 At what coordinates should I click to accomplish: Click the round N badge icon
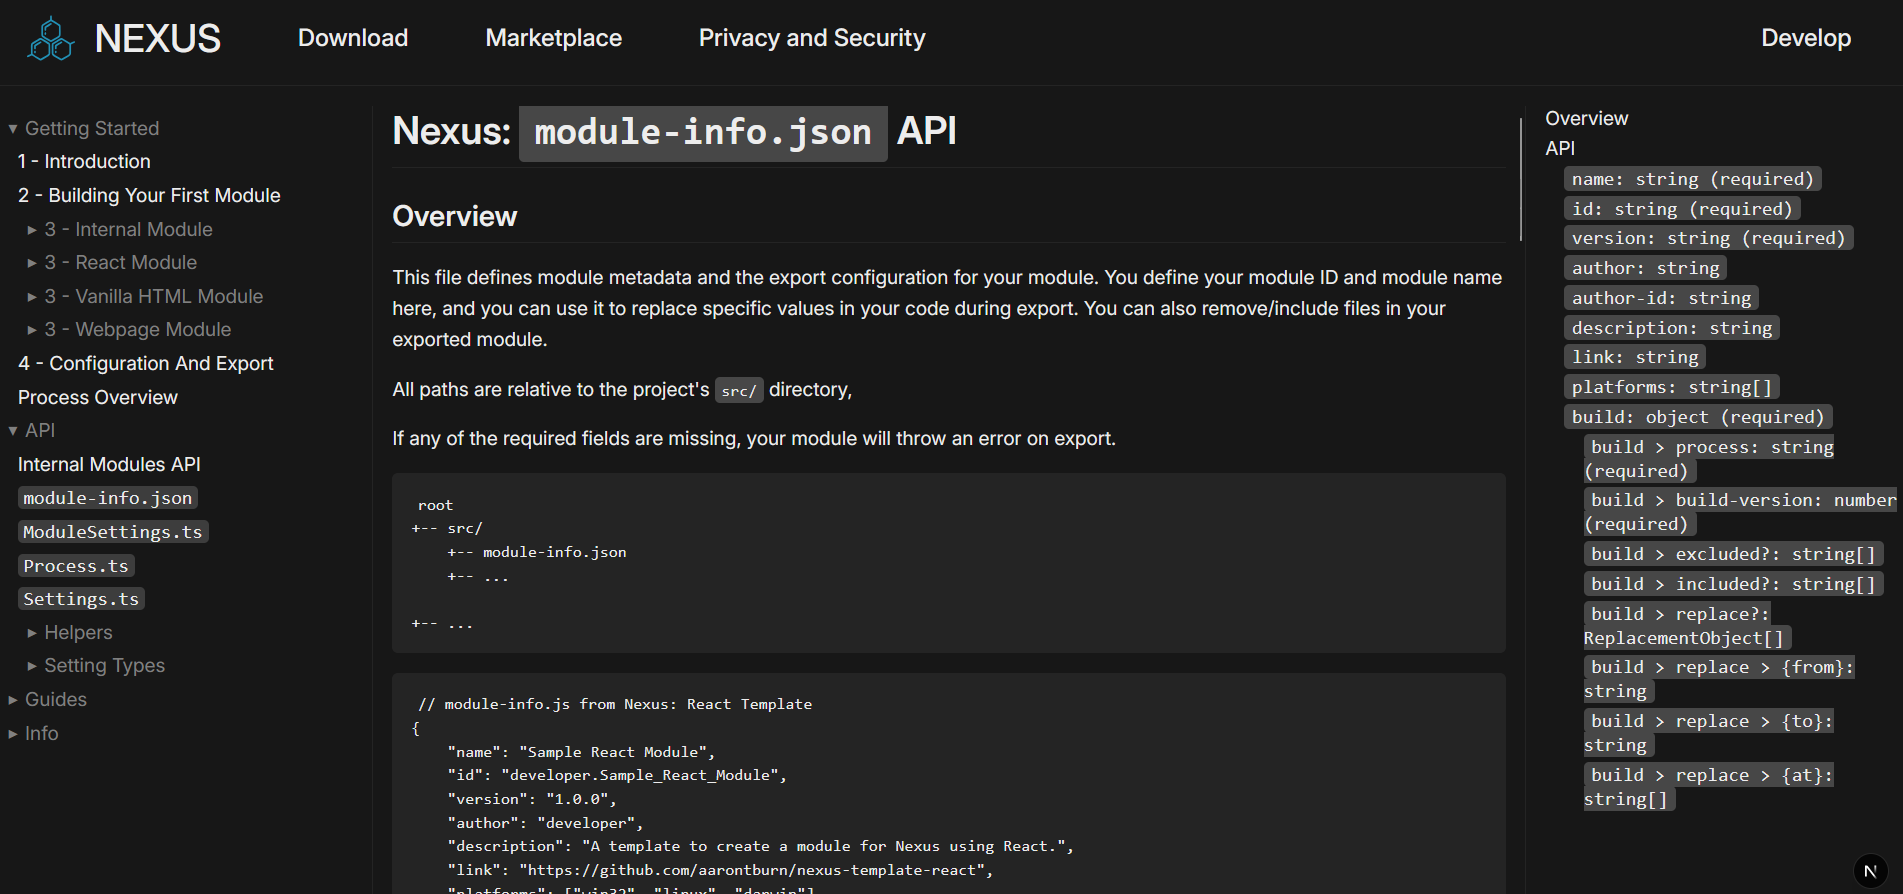click(1870, 871)
